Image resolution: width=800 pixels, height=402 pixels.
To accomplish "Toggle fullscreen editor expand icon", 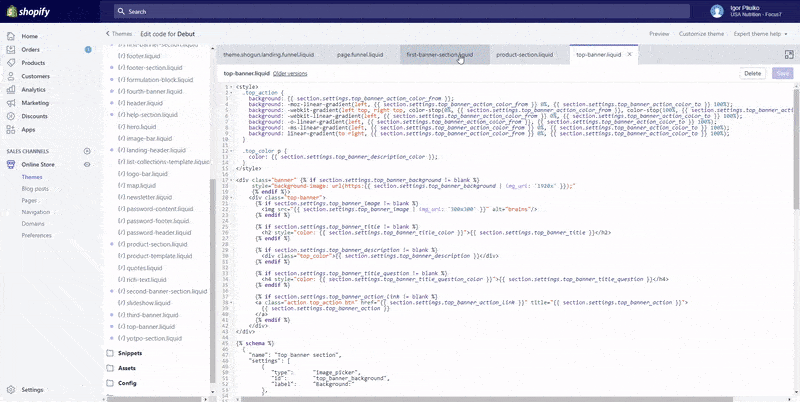I will pyautogui.click(x=789, y=55).
